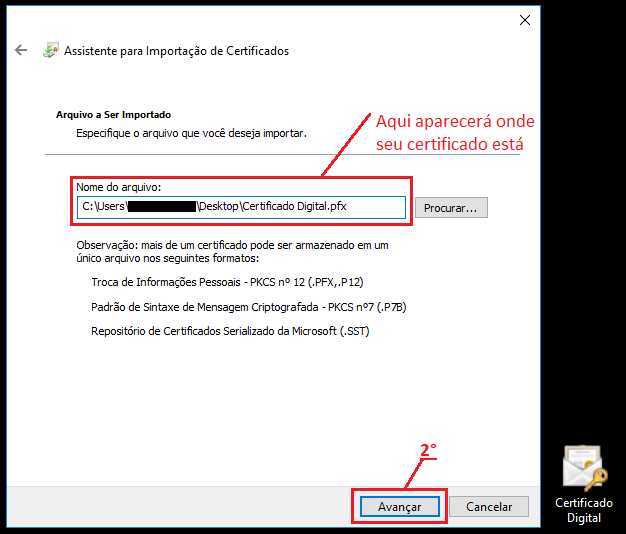Click the Certificado Digital label under the desktop icon
Viewport: 626px width, 534px height.
pos(584,510)
